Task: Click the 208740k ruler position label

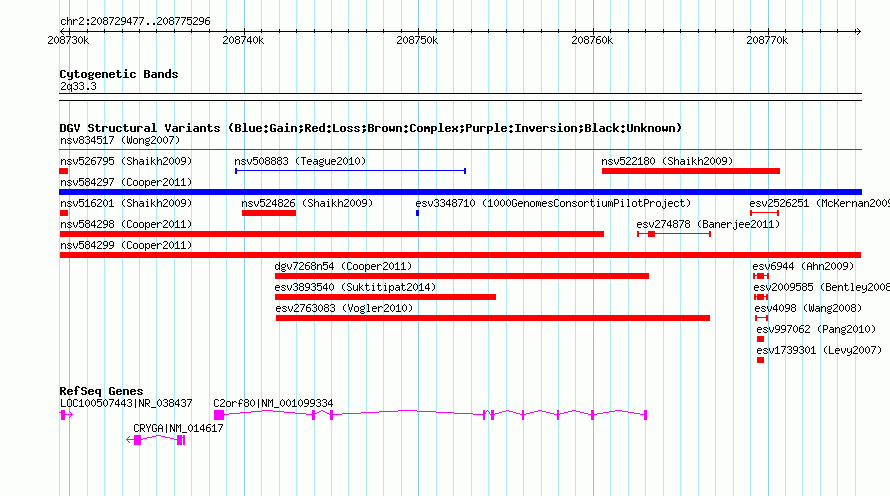Action: click(243, 40)
